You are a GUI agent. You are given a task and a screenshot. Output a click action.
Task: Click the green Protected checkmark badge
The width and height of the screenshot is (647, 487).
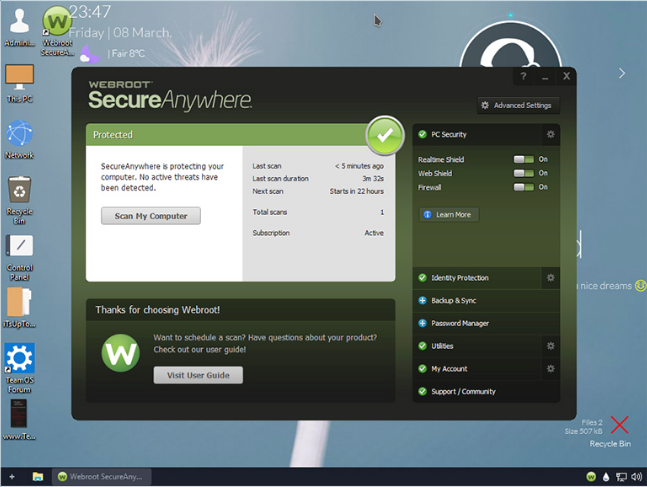[385, 135]
